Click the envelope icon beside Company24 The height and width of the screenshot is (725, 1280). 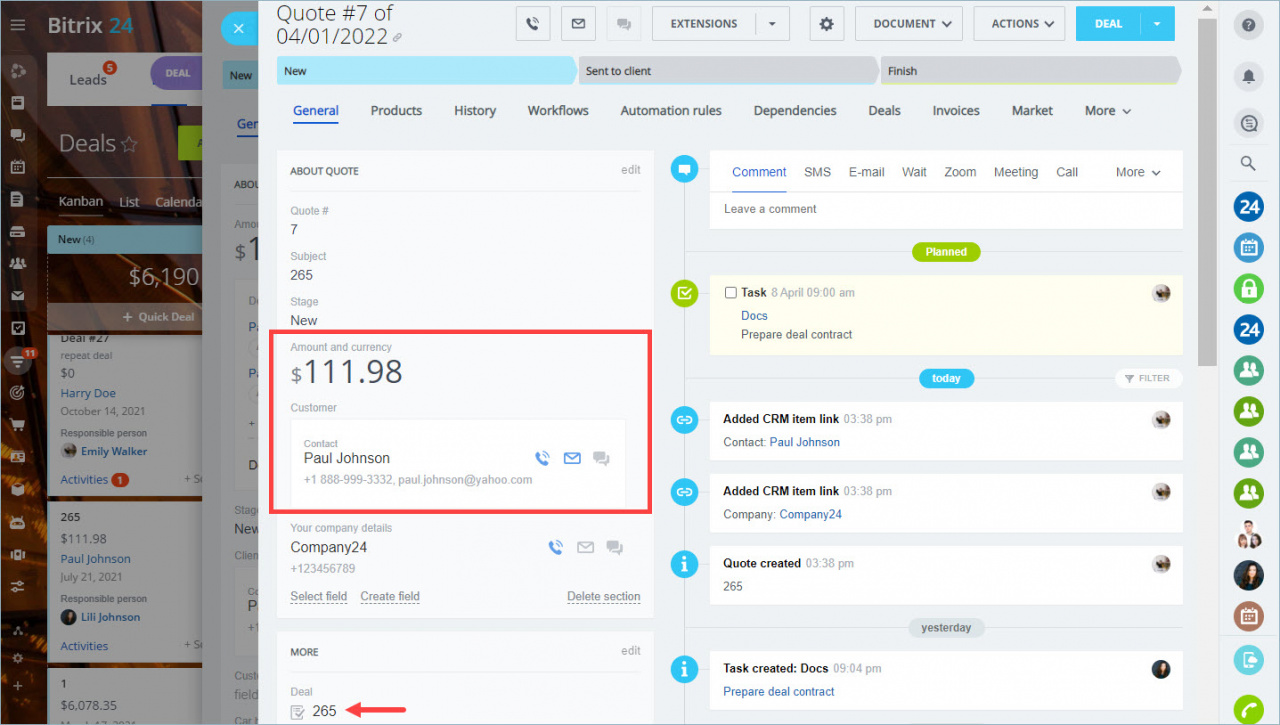(585, 548)
